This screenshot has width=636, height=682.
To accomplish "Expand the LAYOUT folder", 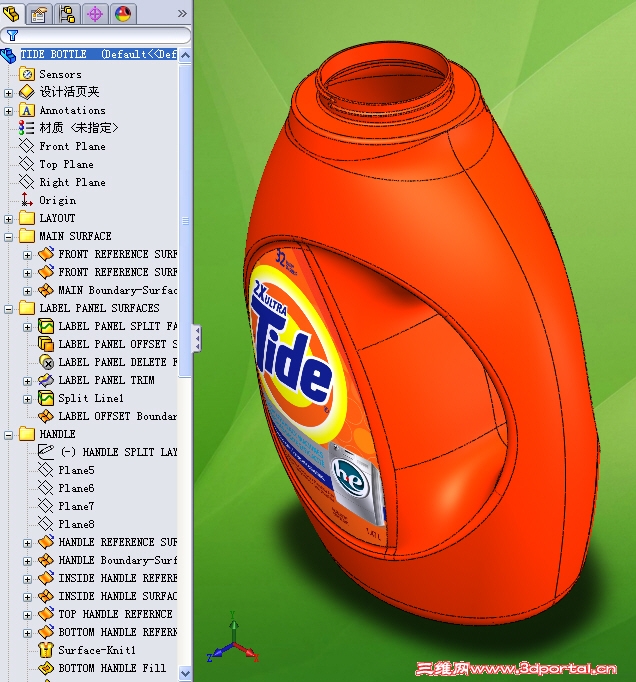I will click(8, 219).
